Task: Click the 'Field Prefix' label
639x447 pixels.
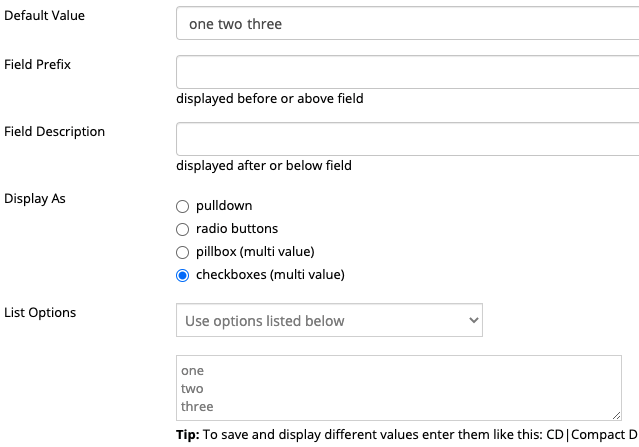Action: point(38,65)
